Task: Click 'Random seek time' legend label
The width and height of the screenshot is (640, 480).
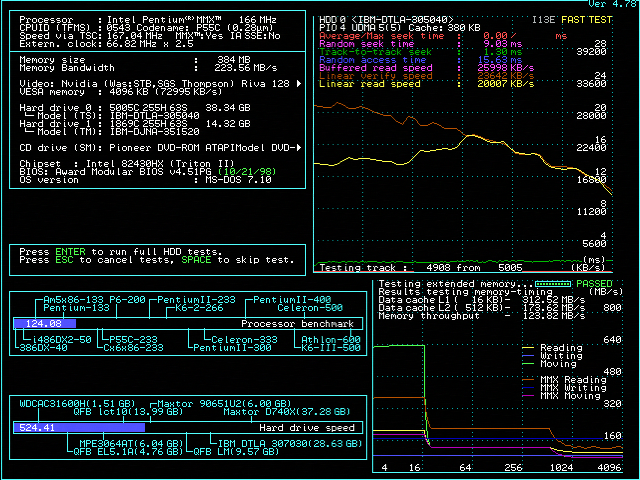Action: (x=367, y=44)
